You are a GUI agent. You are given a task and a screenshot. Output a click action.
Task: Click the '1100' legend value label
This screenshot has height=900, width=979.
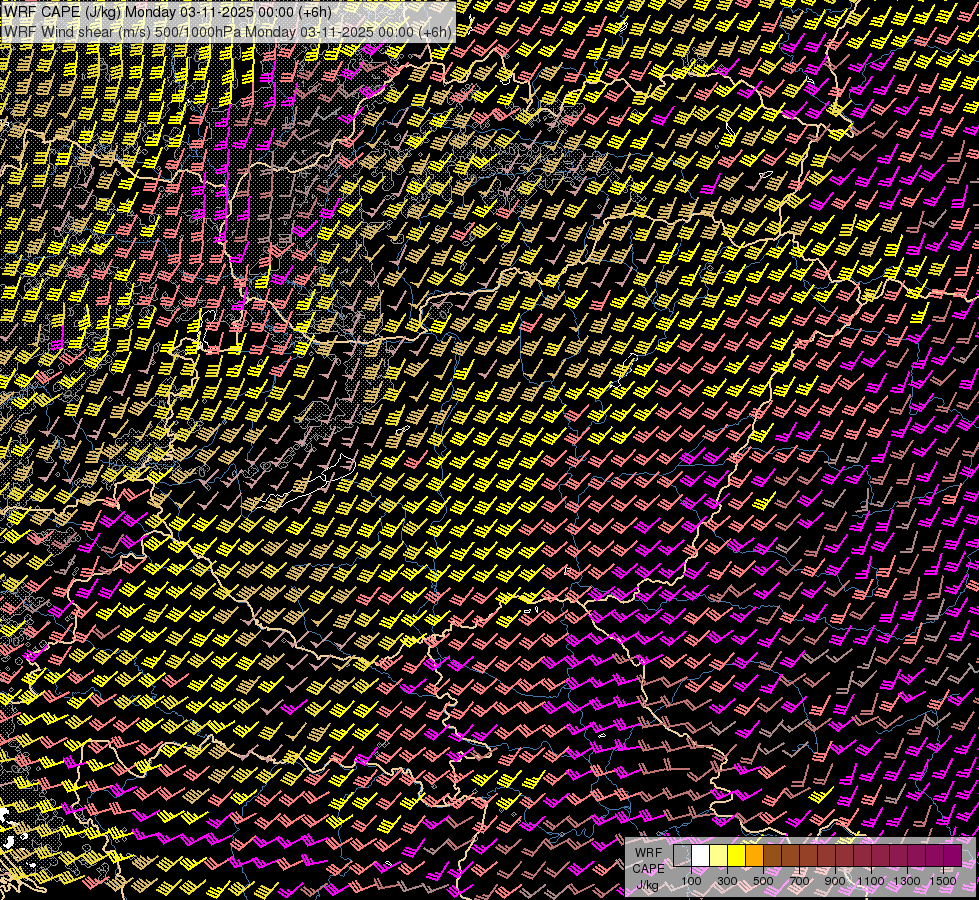click(x=870, y=881)
